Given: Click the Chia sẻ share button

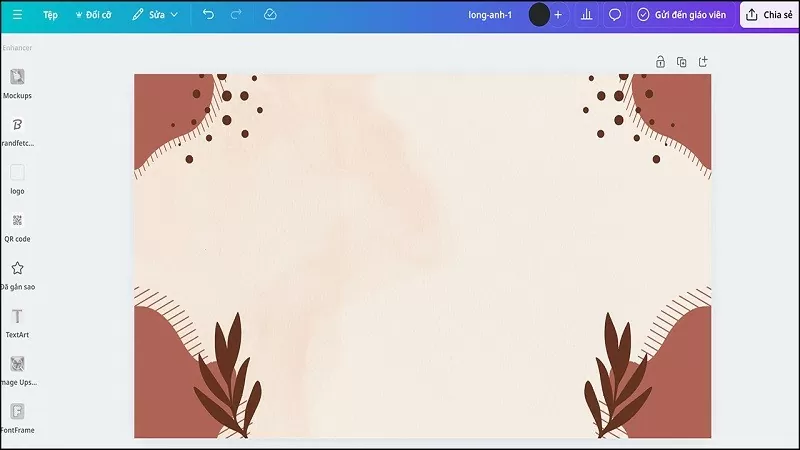Looking at the screenshot, I should (x=768, y=15).
